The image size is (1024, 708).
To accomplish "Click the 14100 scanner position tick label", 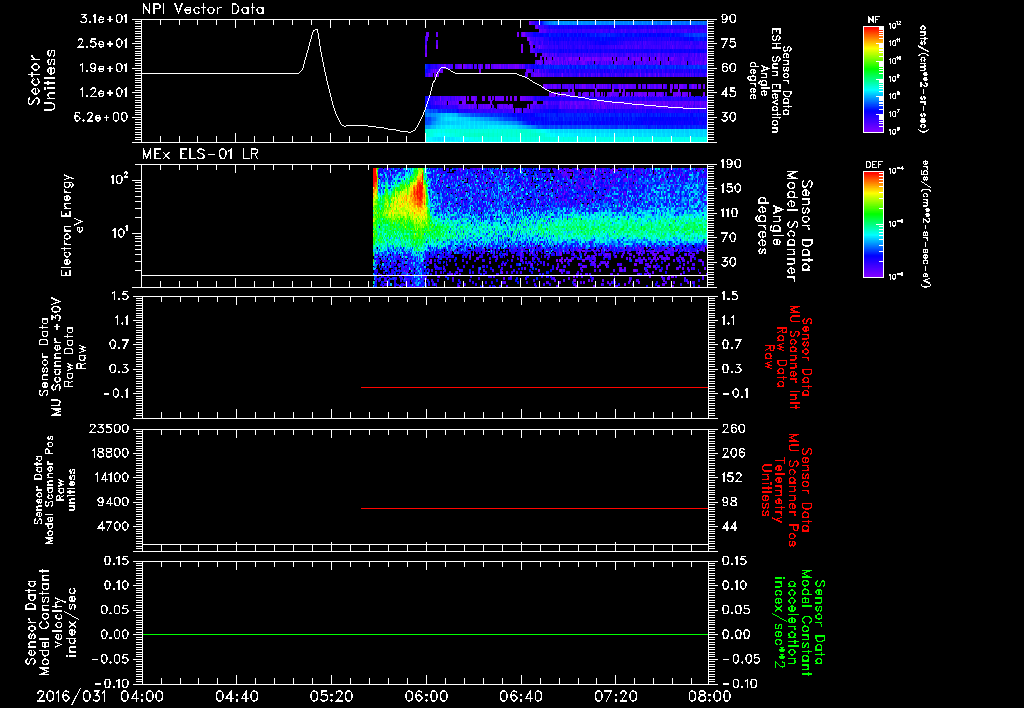I will 108,477.
